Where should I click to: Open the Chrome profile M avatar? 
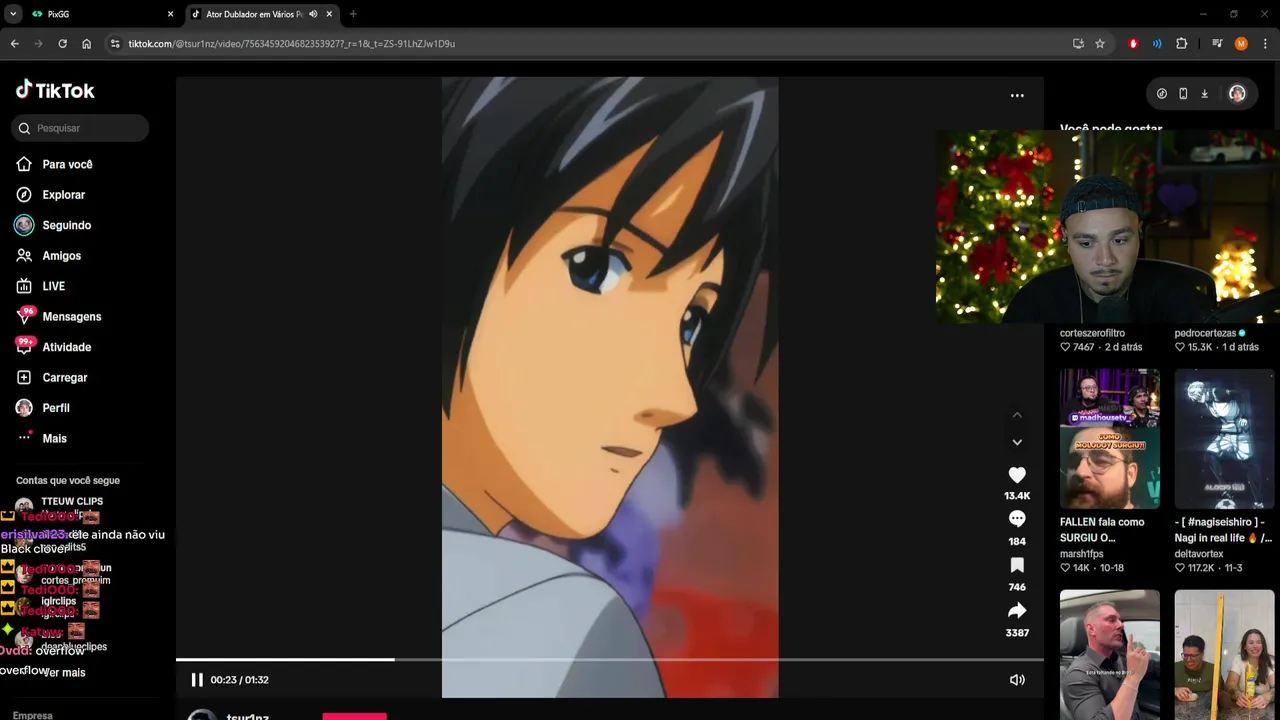[1241, 44]
